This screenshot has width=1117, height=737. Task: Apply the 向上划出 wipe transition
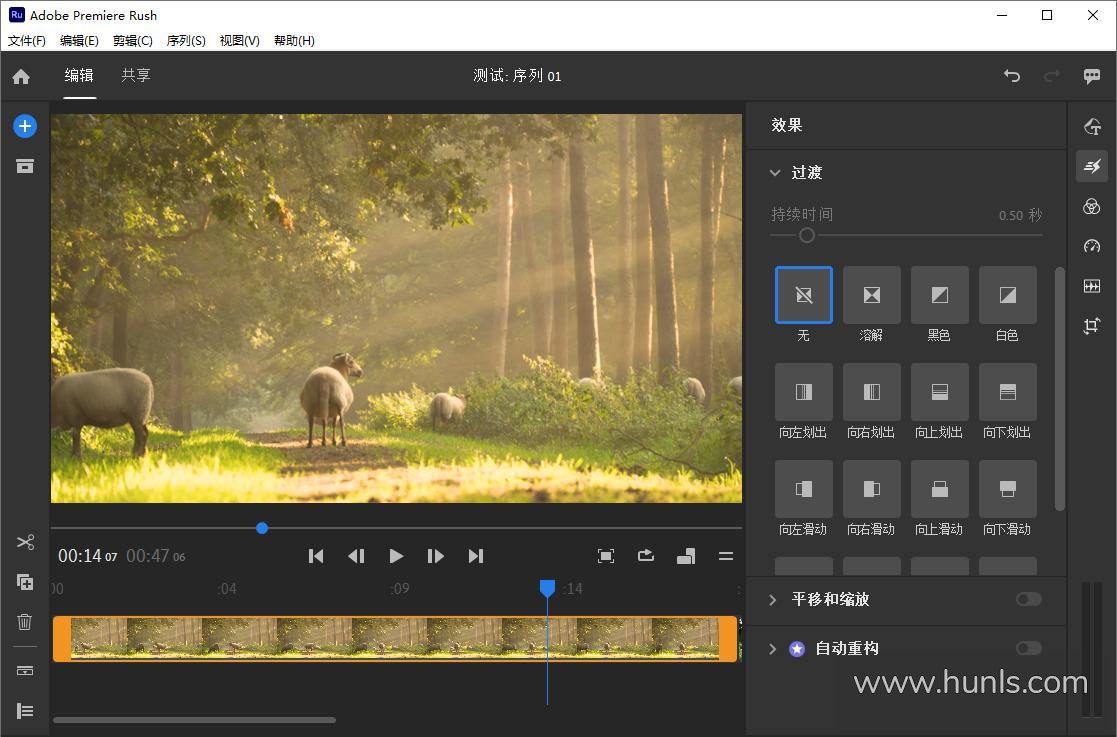pos(940,392)
